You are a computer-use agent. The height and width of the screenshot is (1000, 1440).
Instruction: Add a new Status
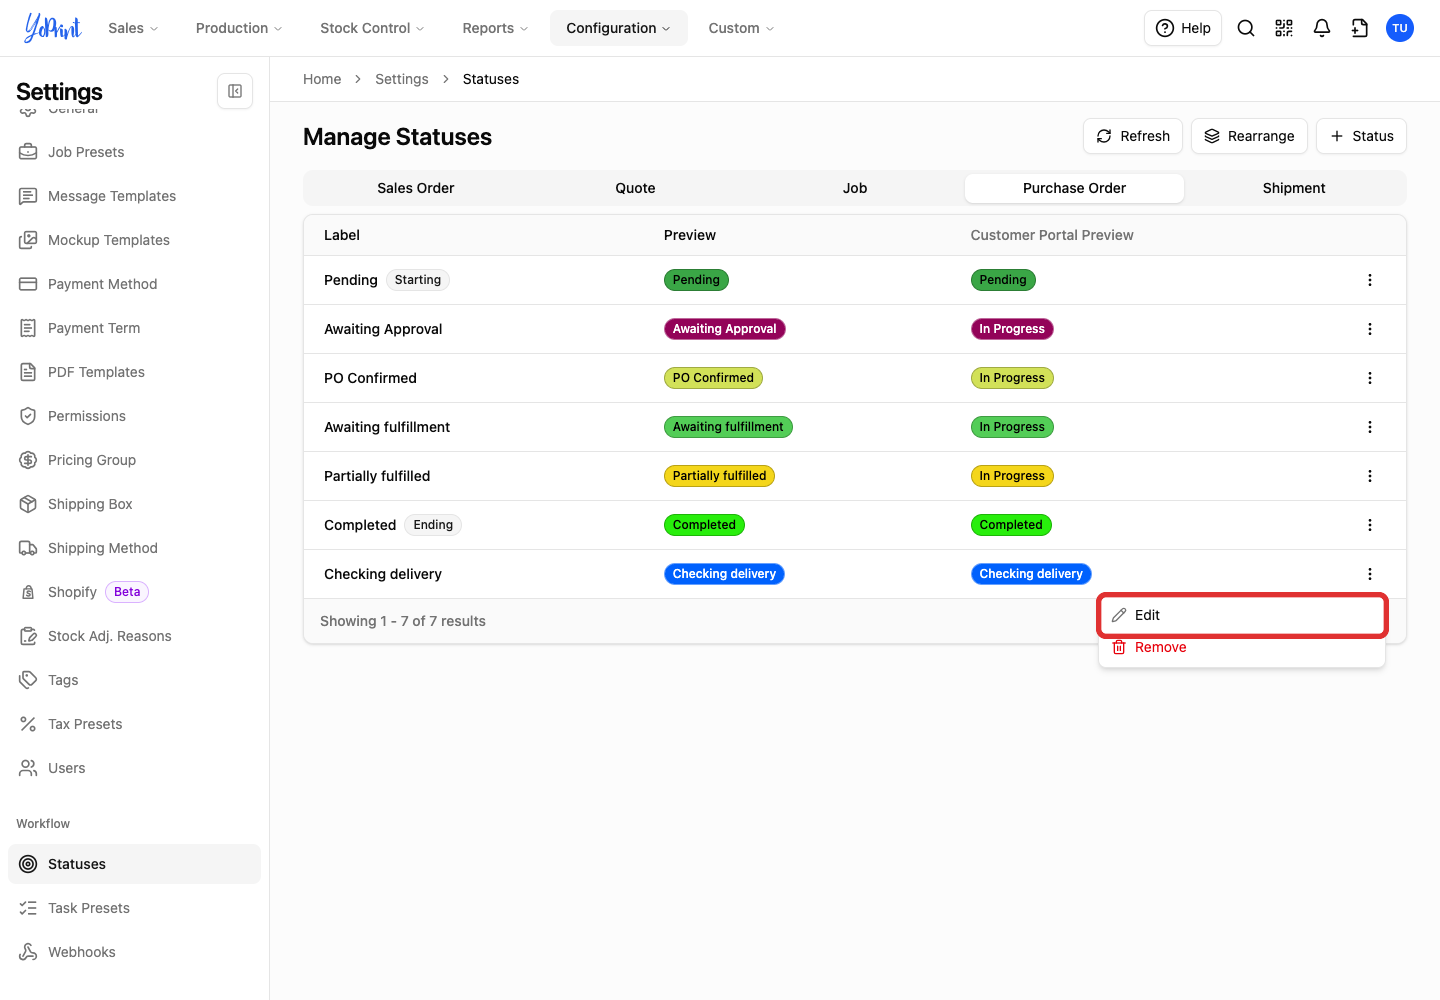pyautogui.click(x=1361, y=136)
